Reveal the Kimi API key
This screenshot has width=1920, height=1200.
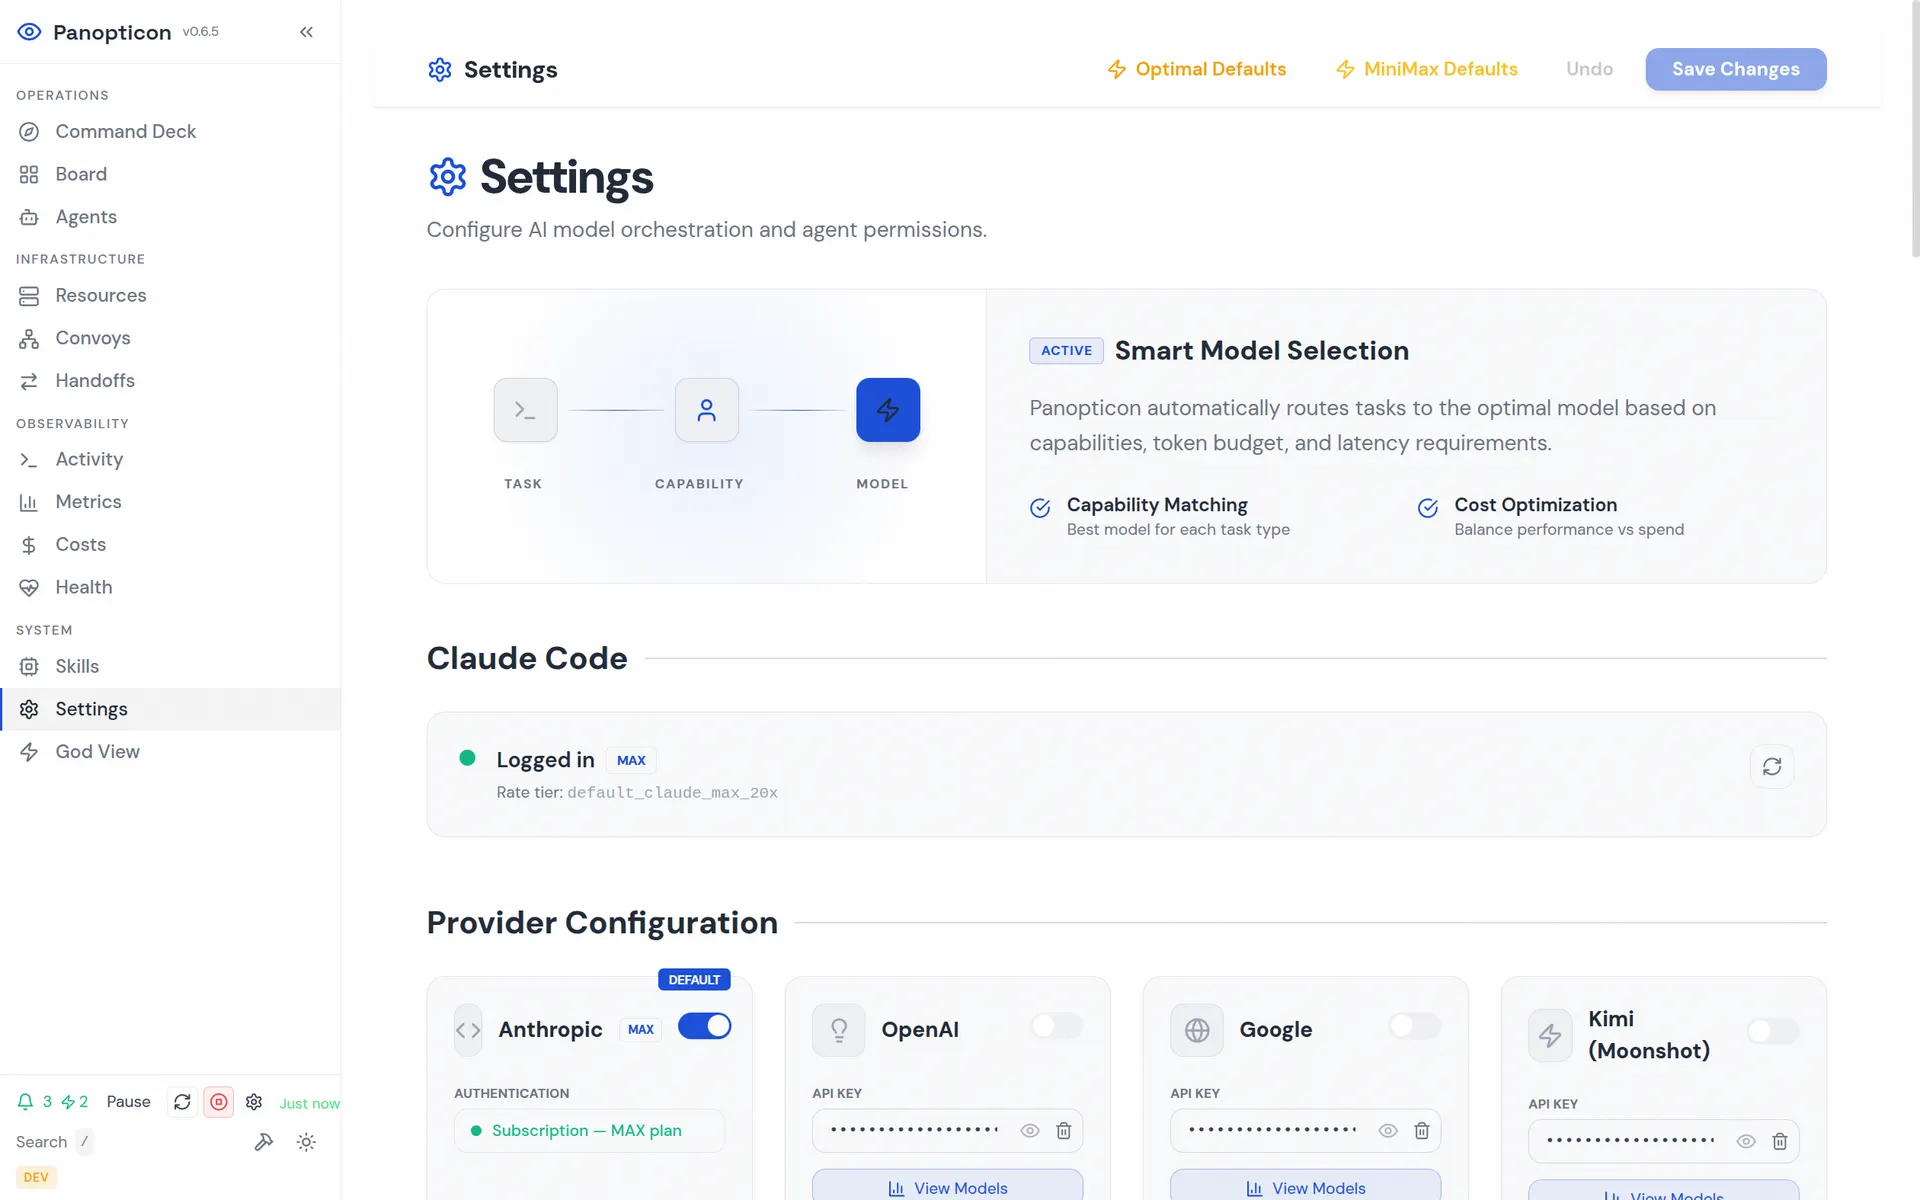tap(1746, 1142)
